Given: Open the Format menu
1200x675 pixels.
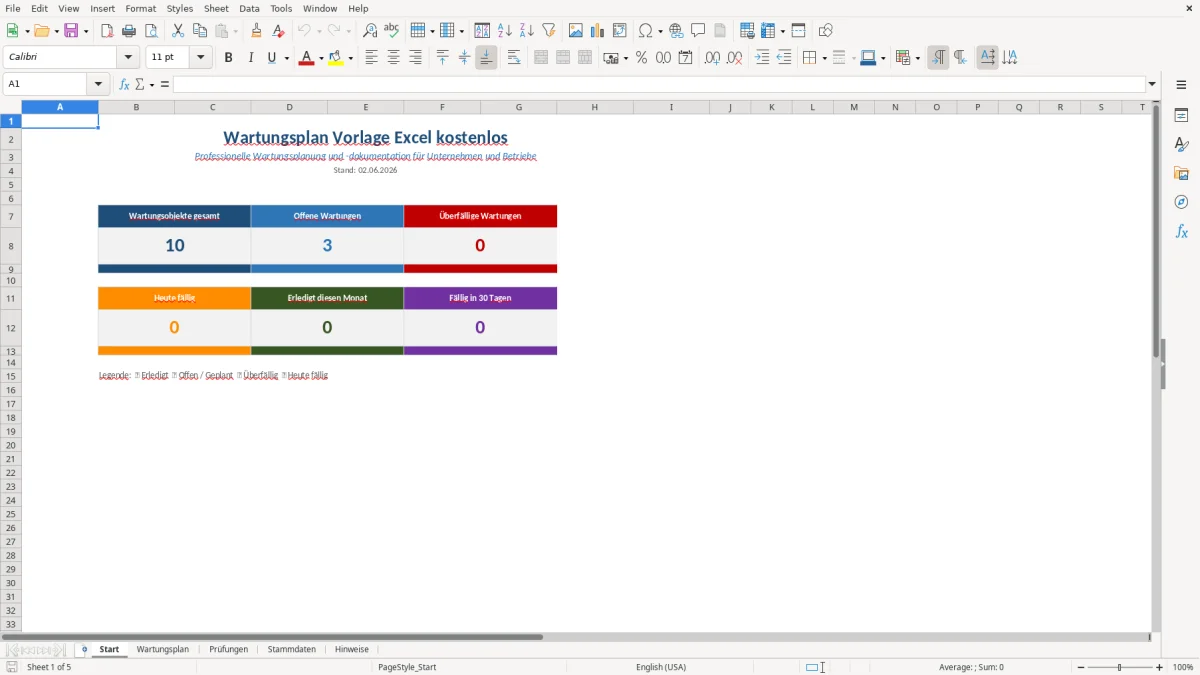Looking at the screenshot, I should pos(141,8).
